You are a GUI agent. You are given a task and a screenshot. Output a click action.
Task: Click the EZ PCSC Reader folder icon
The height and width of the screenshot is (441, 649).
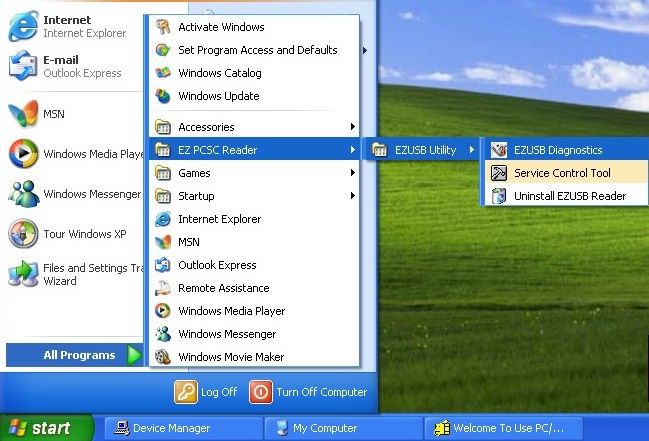click(x=163, y=150)
